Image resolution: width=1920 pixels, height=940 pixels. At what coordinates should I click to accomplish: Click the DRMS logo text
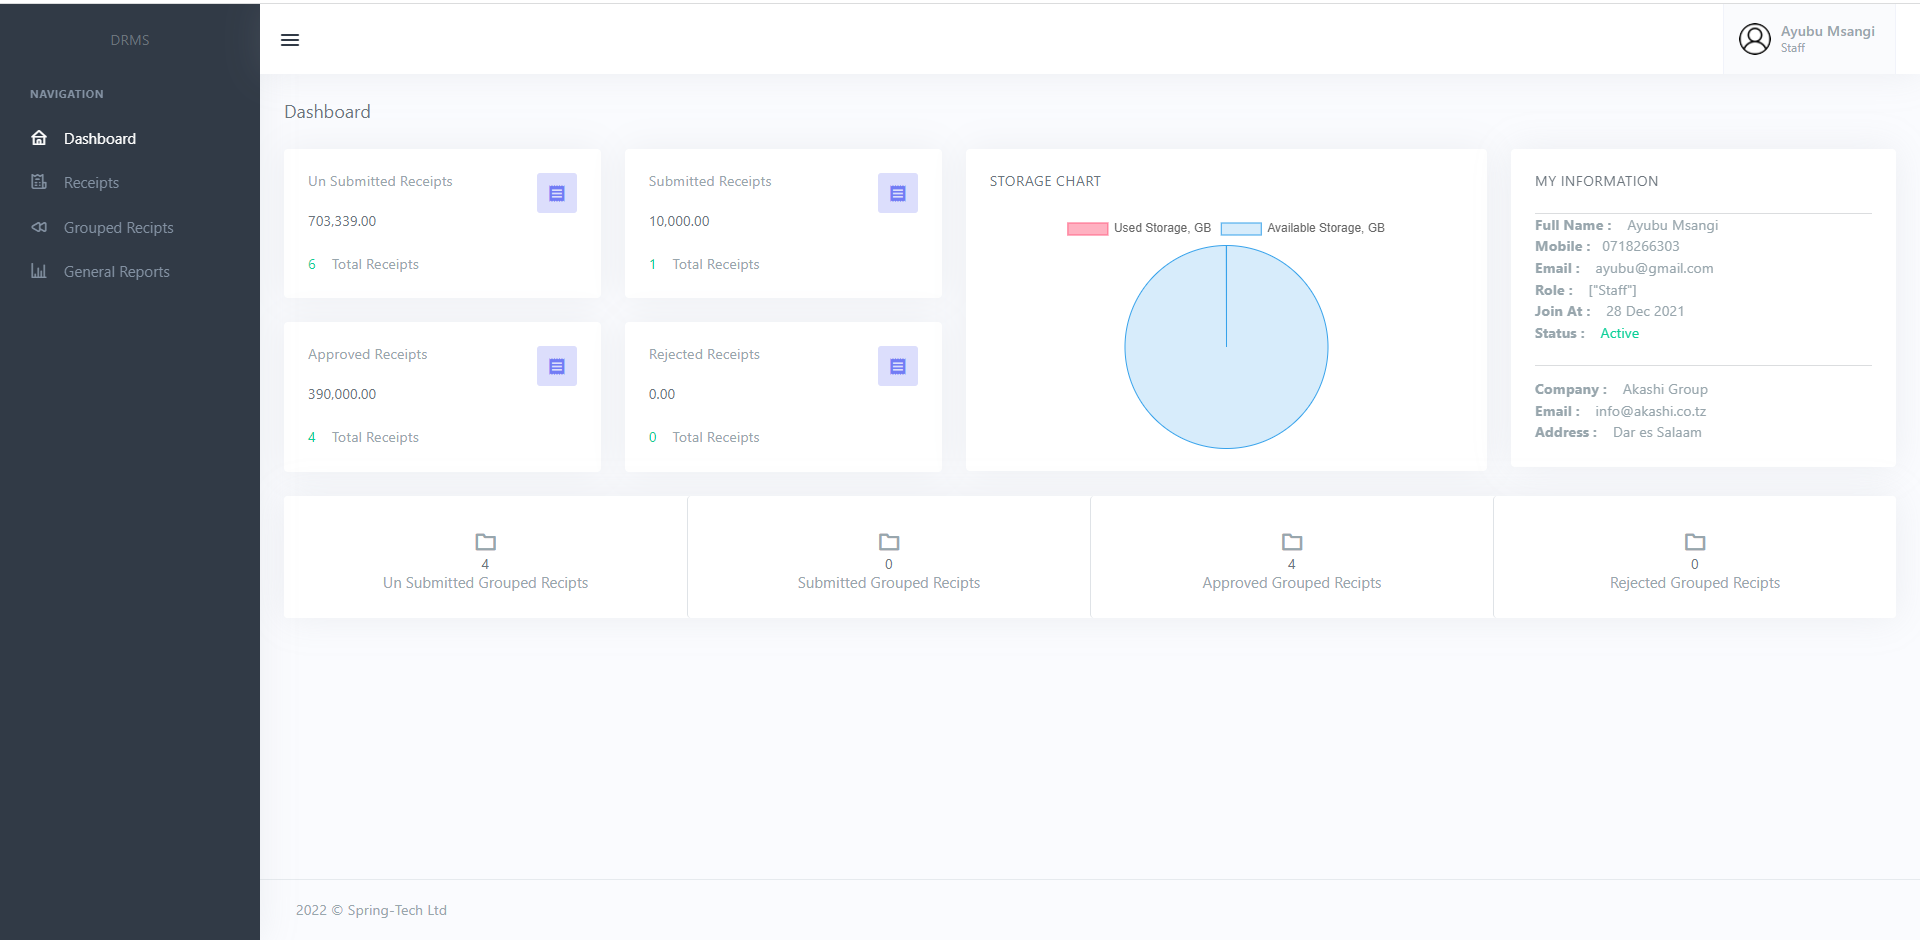(130, 40)
